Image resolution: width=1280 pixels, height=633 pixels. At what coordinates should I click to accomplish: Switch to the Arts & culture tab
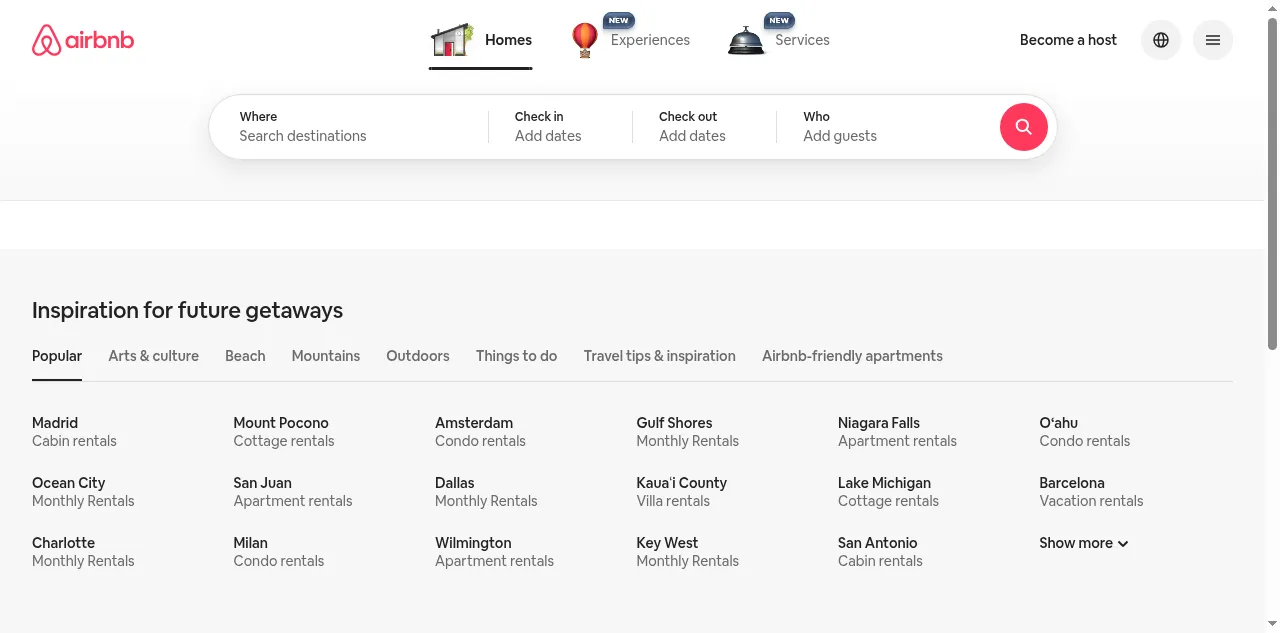coord(153,356)
